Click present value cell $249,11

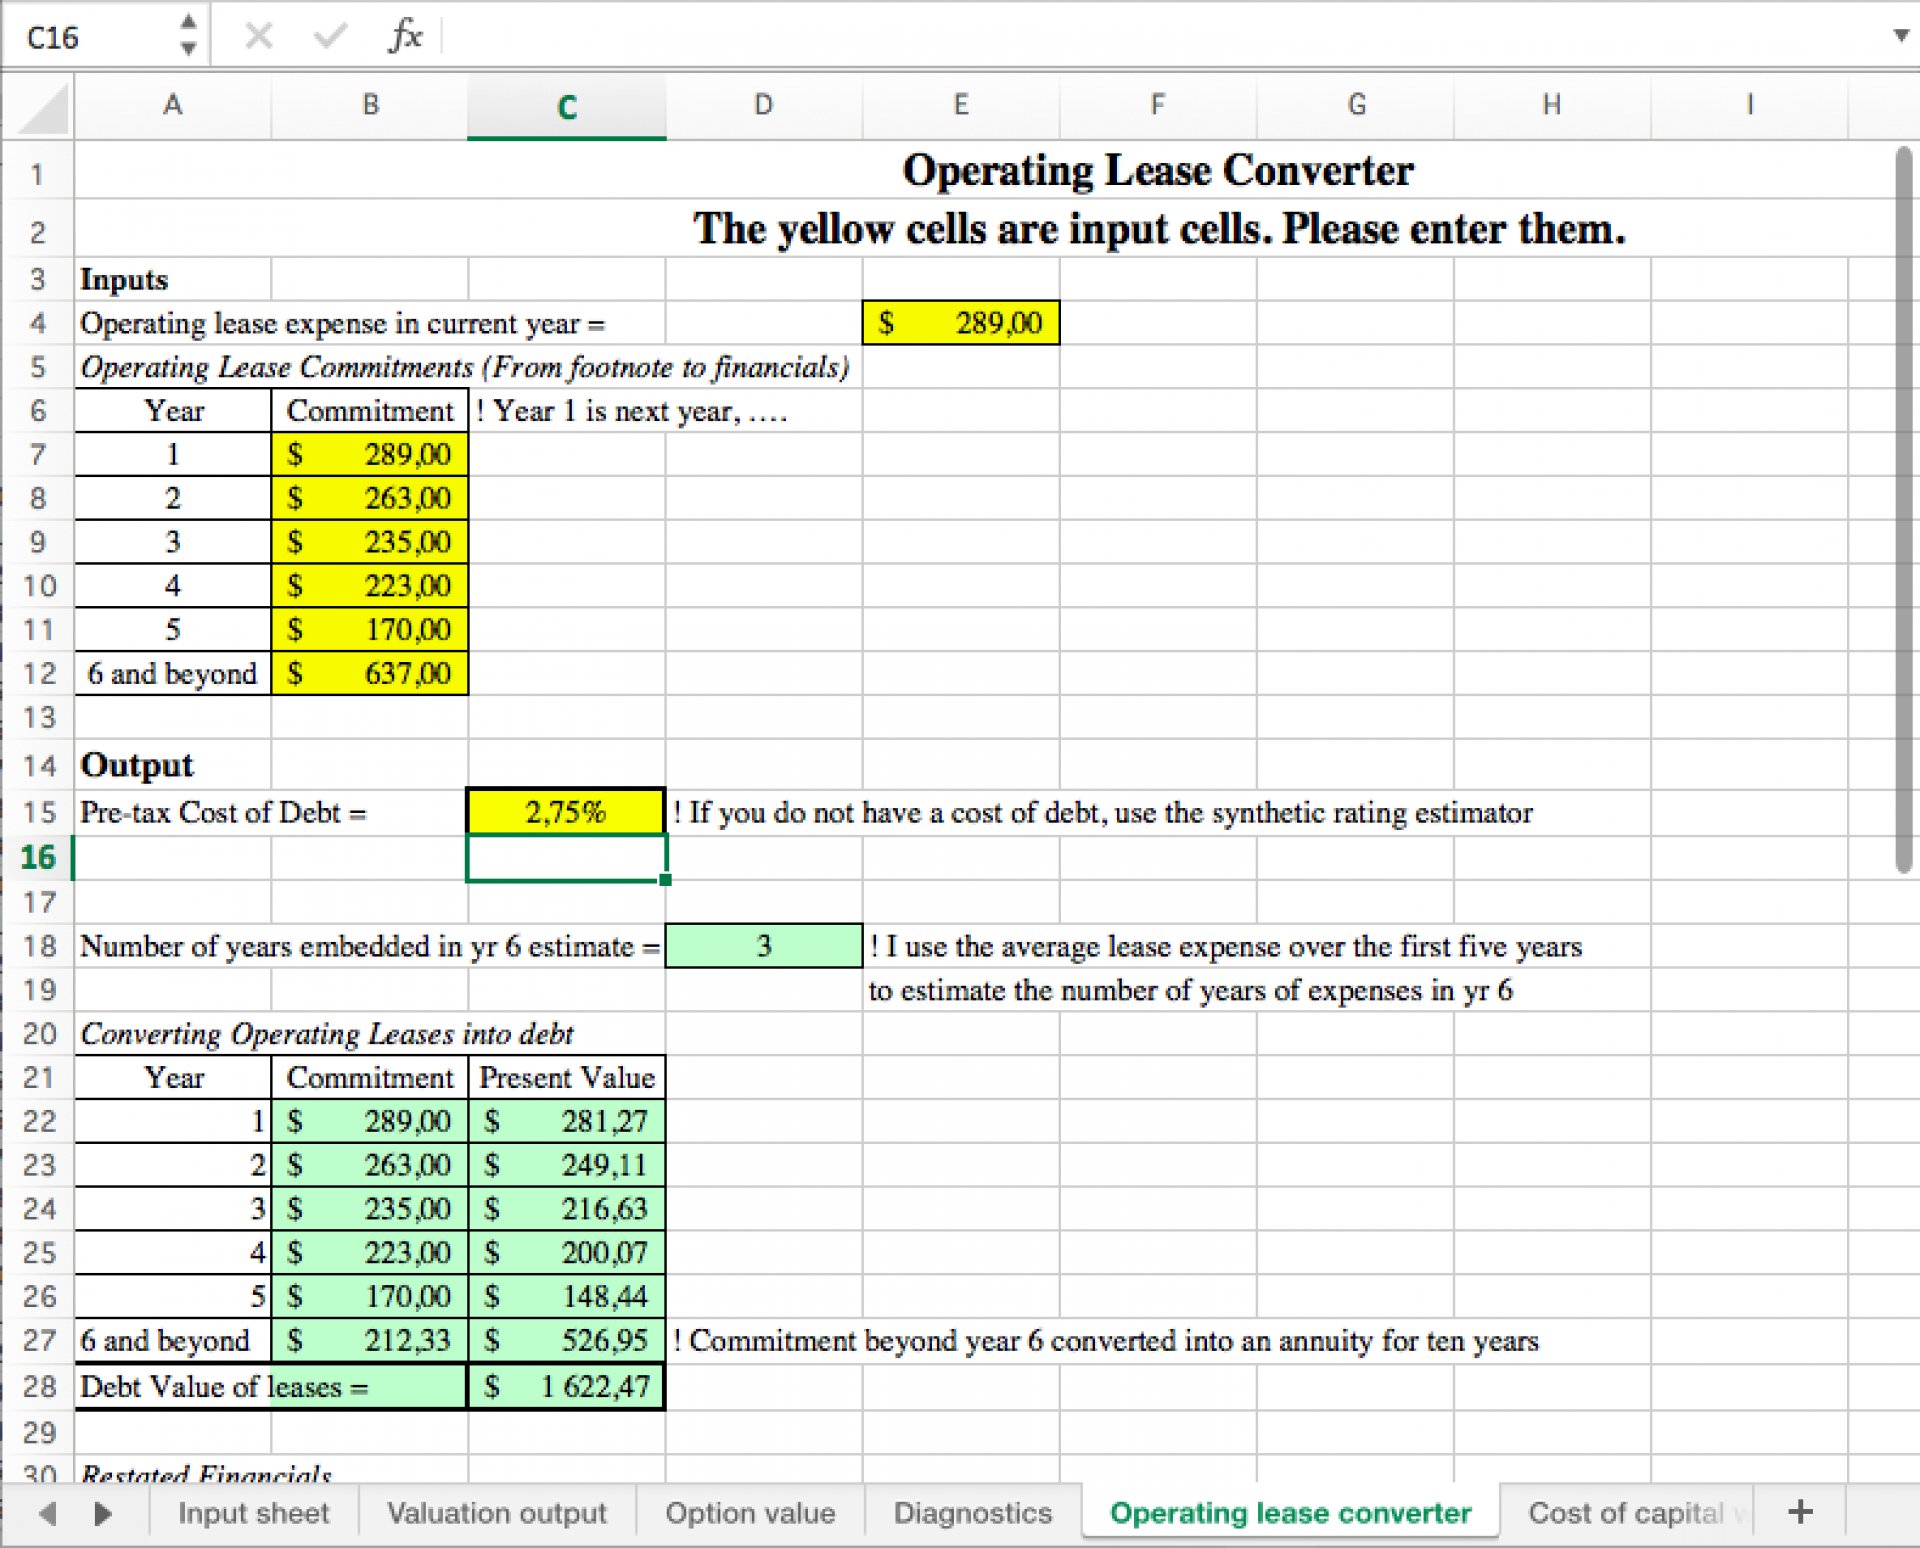coord(567,1165)
